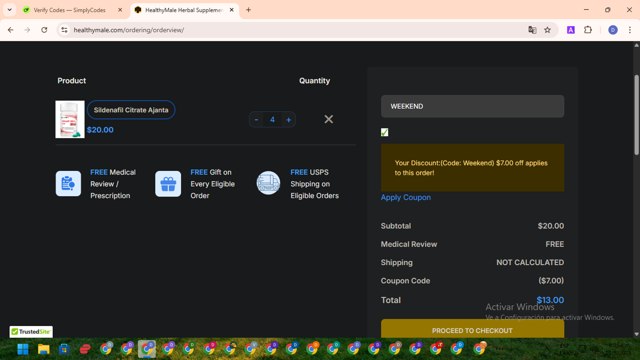Open Microsoft Store from the taskbar
Screen dimensions: 640x360
(x=64, y=349)
